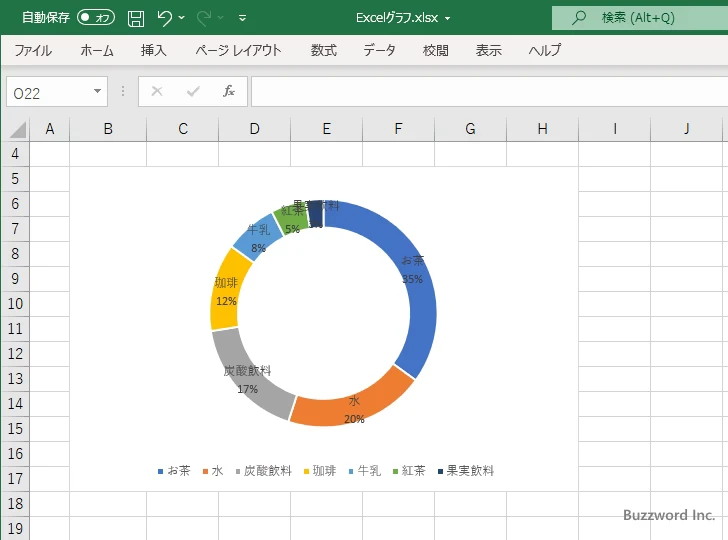Select column D header

pos(254,129)
